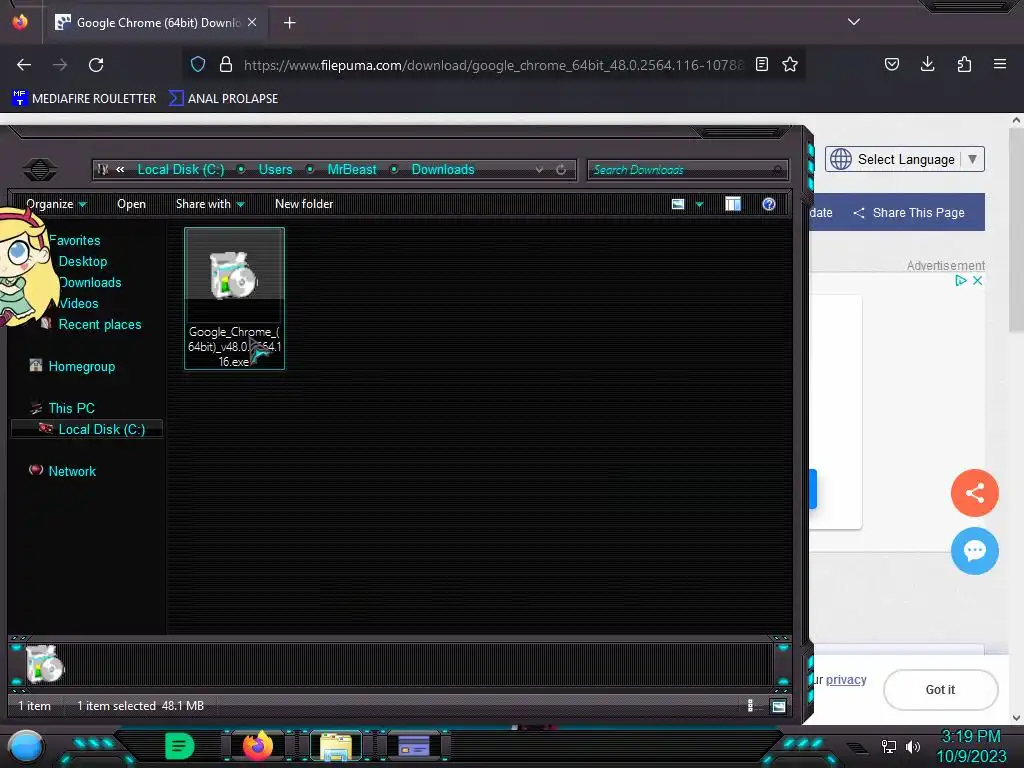Screen dimensions: 1024x768
Task: Open the volume control in tray
Action: [x=912, y=747]
